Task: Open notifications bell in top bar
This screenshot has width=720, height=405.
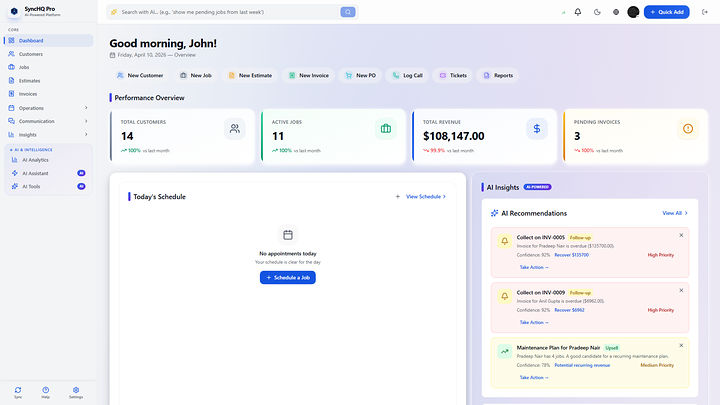Action: coord(578,12)
